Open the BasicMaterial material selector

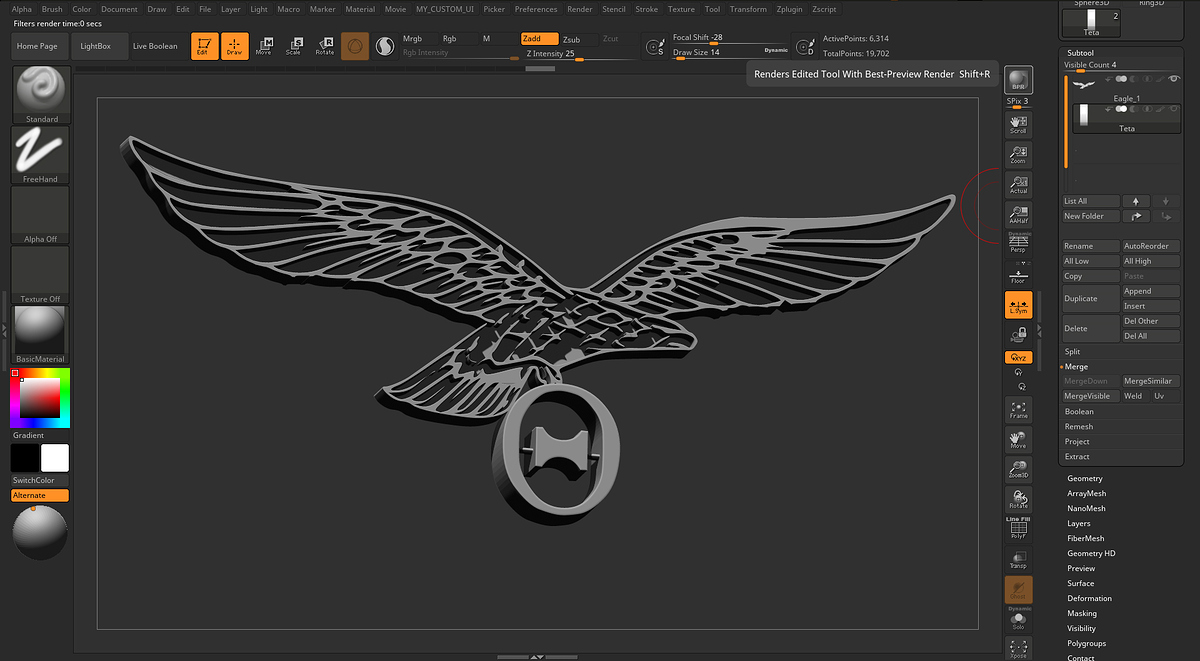pos(41,334)
